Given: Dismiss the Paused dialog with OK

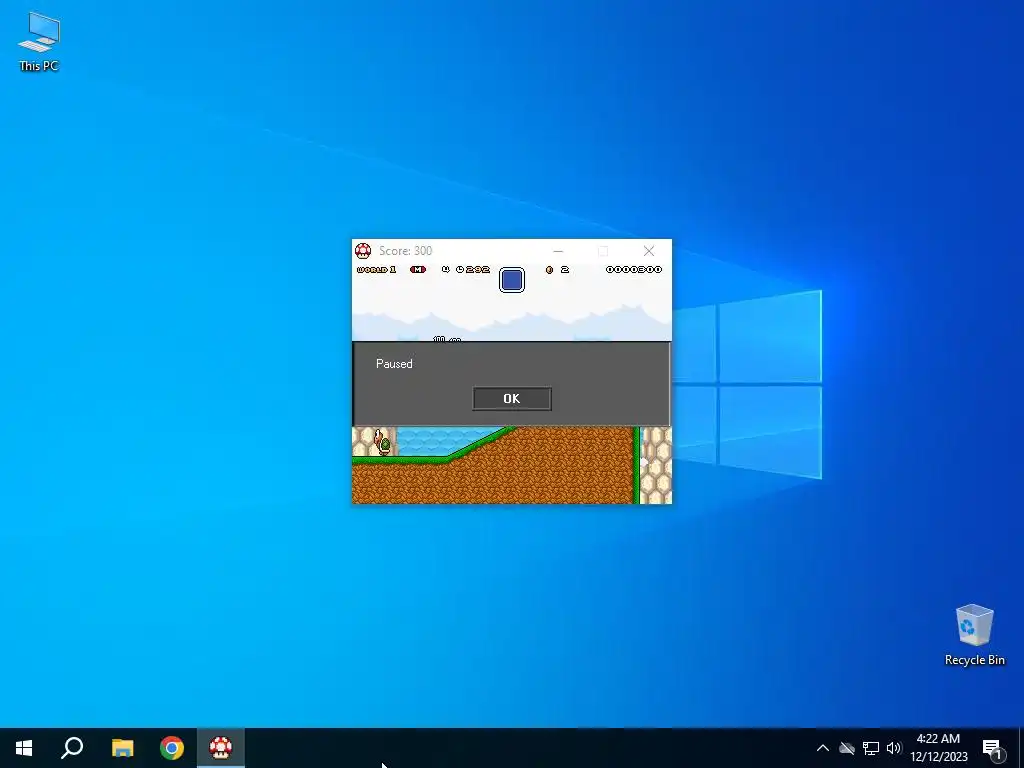Looking at the screenshot, I should [511, 398].
